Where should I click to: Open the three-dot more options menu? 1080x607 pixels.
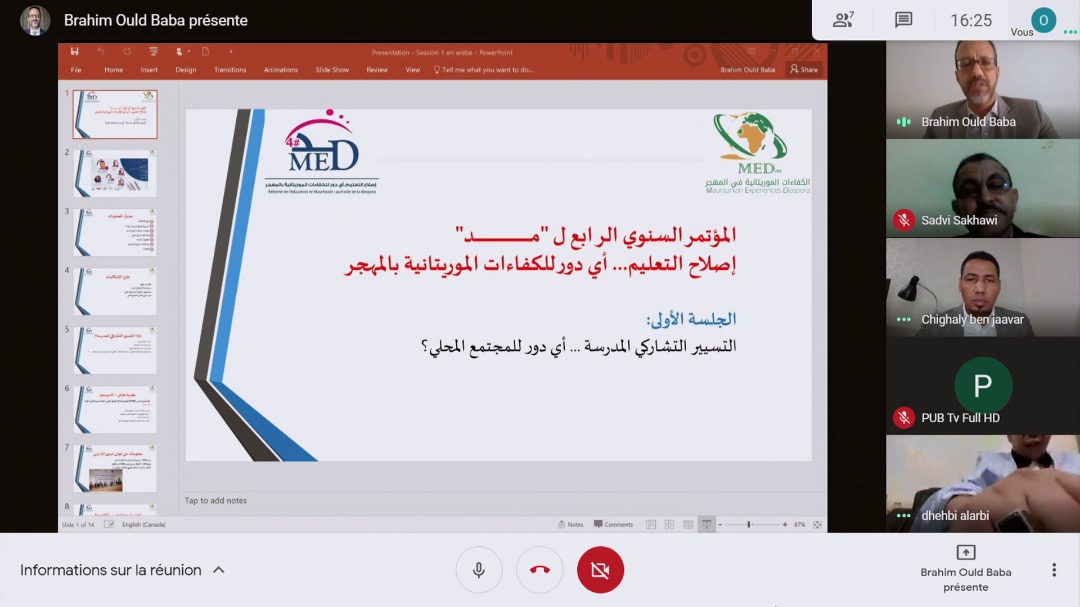click(1053, 570)
